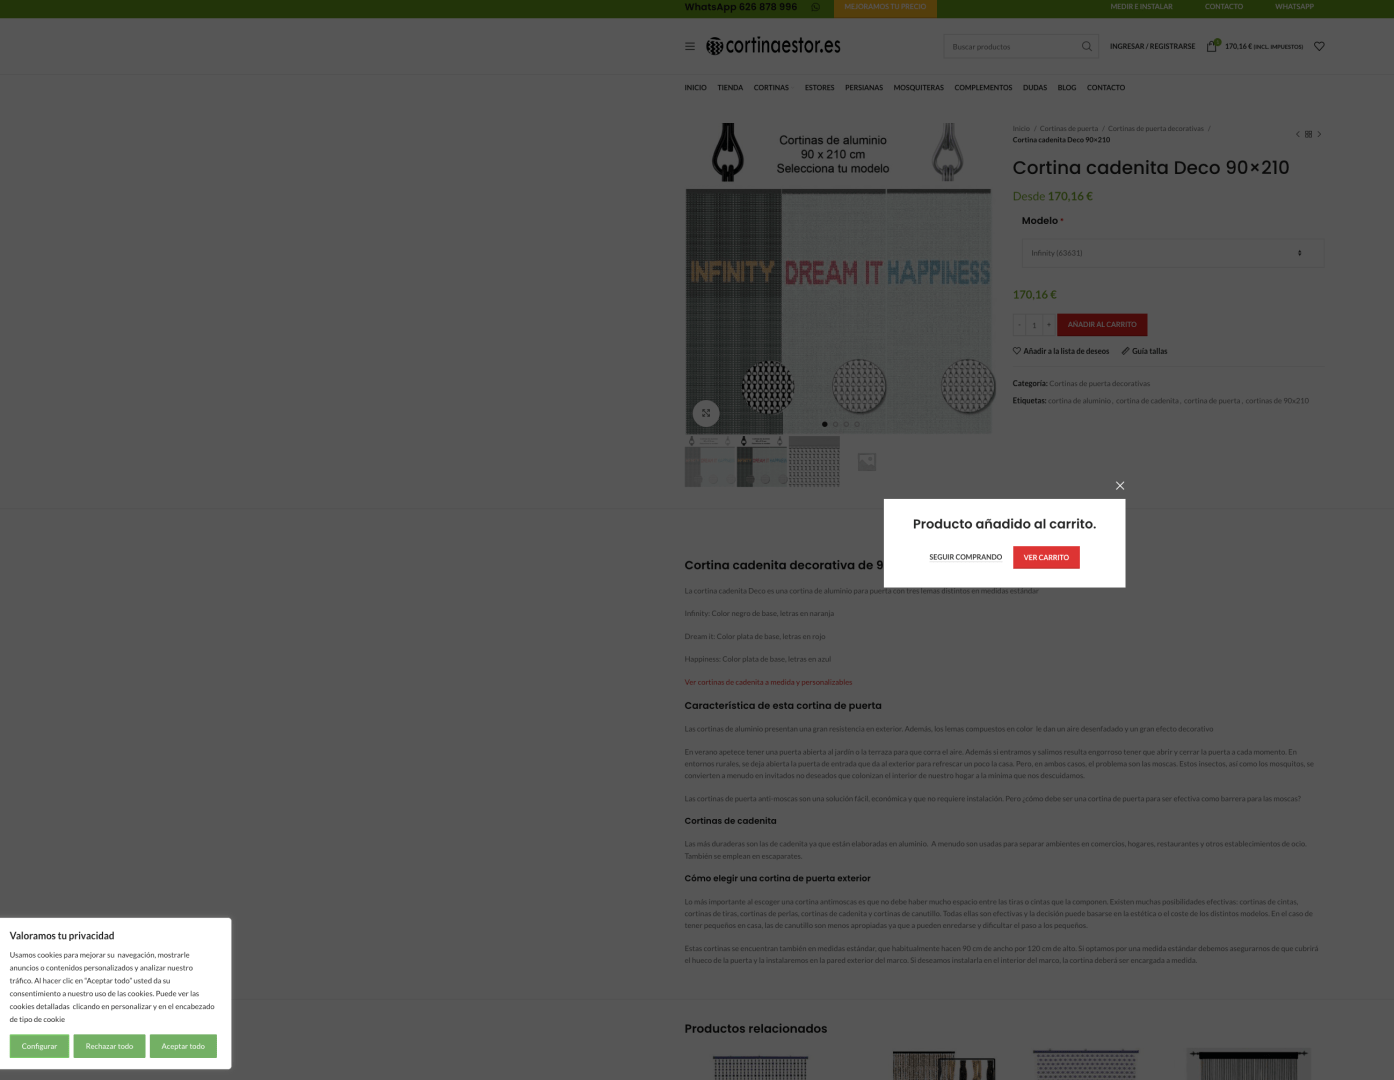The width and height of the screenshot is (1394, 1080).
Task: Open the COMPLEMENTOS menu item
Action: [x=983, y=88]
